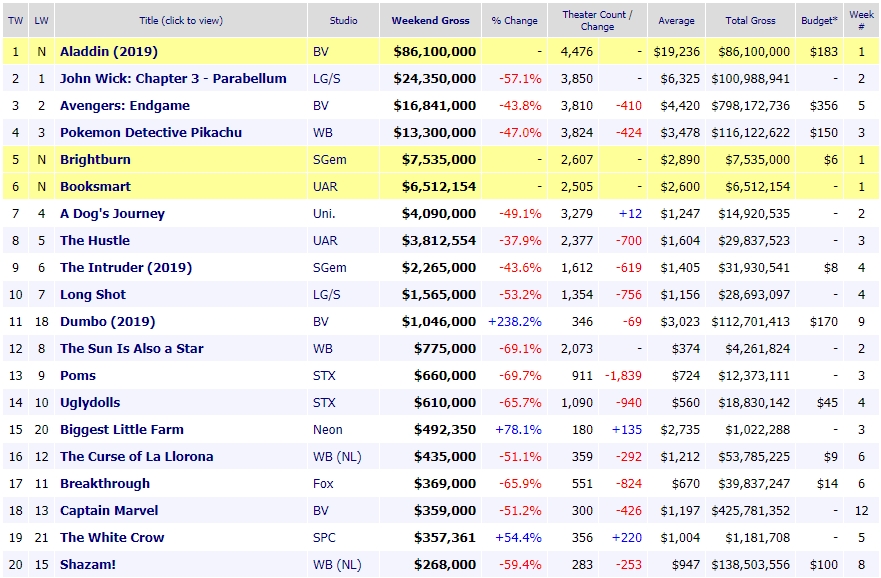The height and width of the screenshot is (578, 881).
Task: Click the Title (click to view) header
Action: pos(181,20)
